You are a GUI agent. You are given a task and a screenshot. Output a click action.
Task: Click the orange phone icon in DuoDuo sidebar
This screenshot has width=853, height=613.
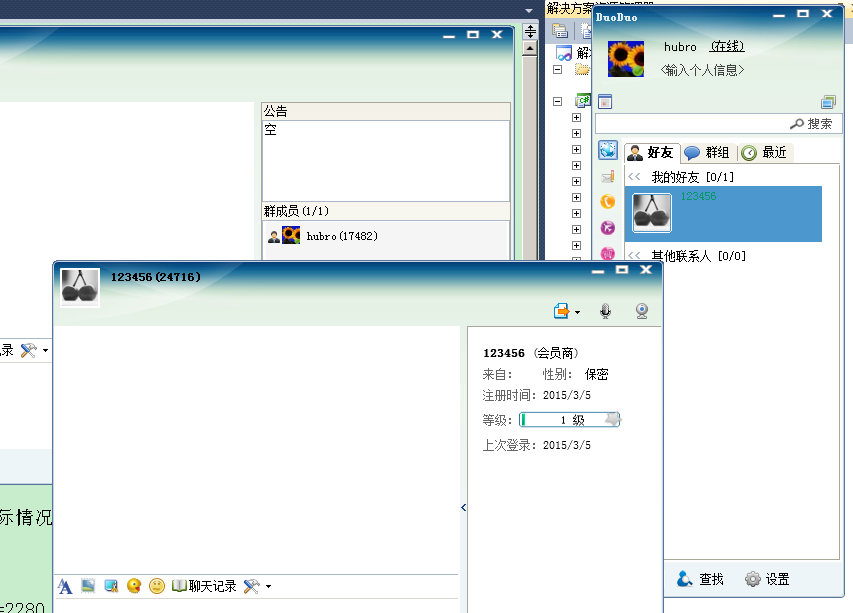coord(608,202)
